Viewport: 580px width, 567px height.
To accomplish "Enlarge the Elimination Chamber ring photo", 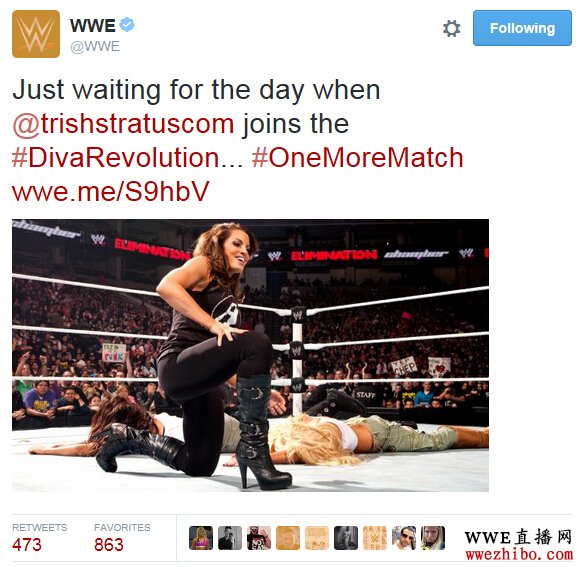I will (x=250, y=355).
